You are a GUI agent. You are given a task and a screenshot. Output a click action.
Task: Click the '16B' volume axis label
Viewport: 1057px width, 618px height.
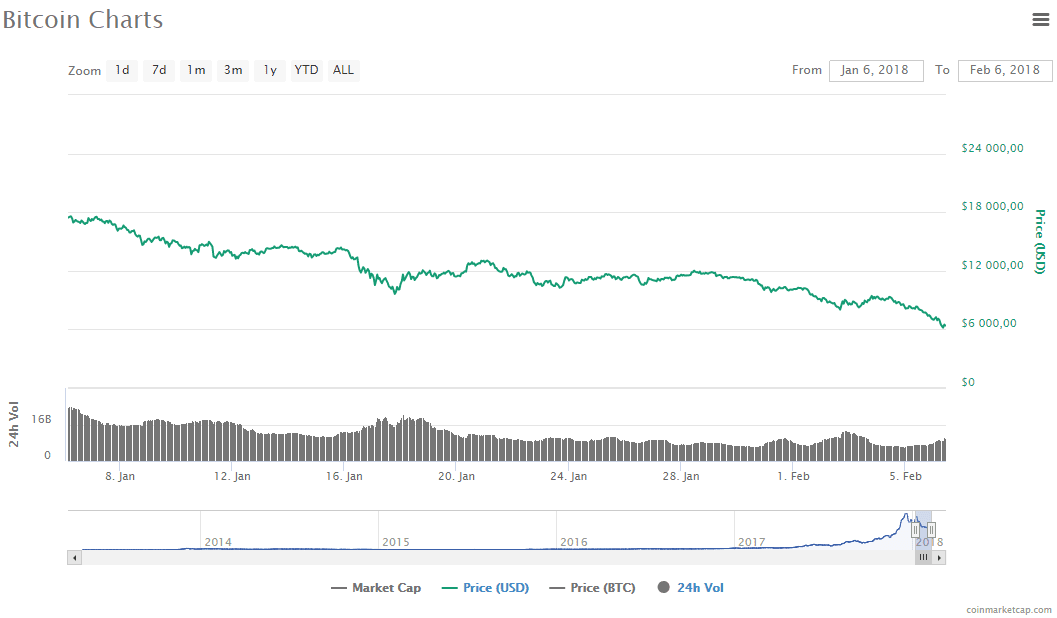(x=41, y=419)
